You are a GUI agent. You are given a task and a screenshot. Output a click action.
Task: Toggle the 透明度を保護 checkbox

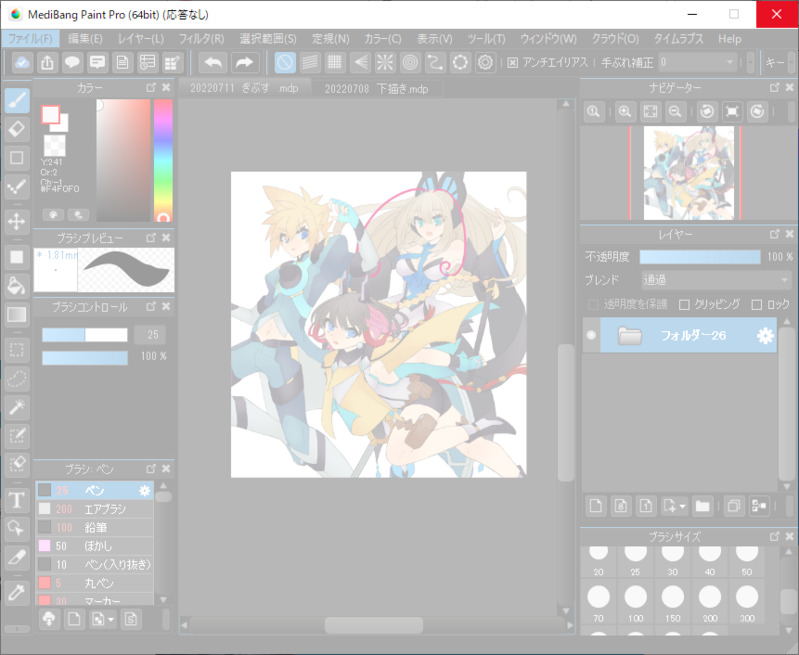click(593, 305)
